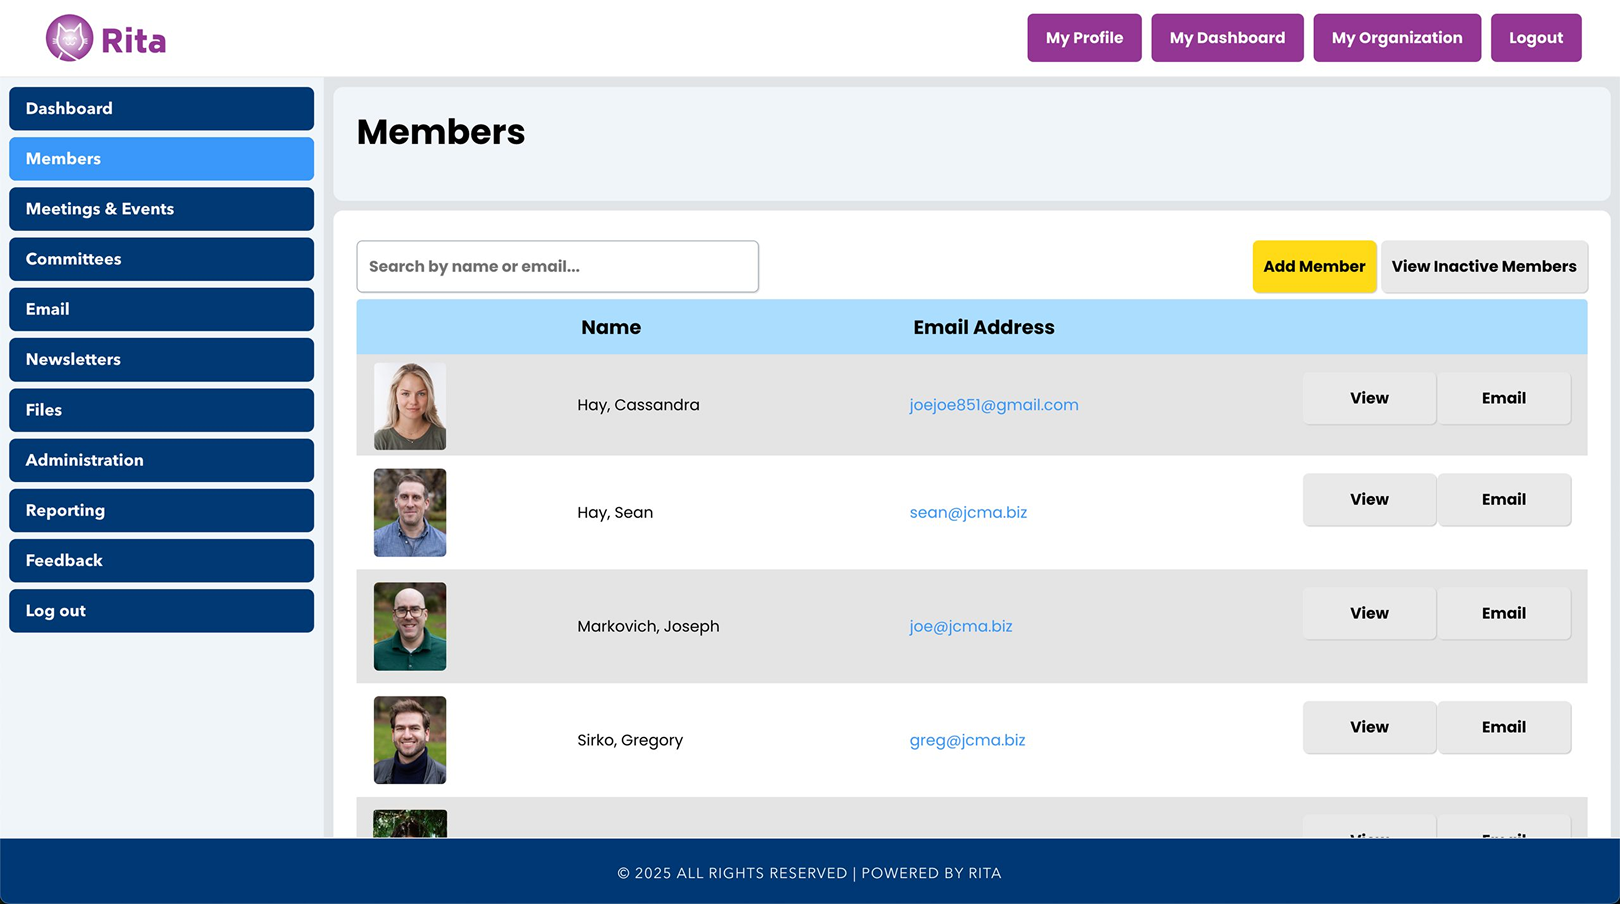Click the search by name field
Viewport: 1620px width, 904px height.
pyautogui.click(x=557, y=267)
